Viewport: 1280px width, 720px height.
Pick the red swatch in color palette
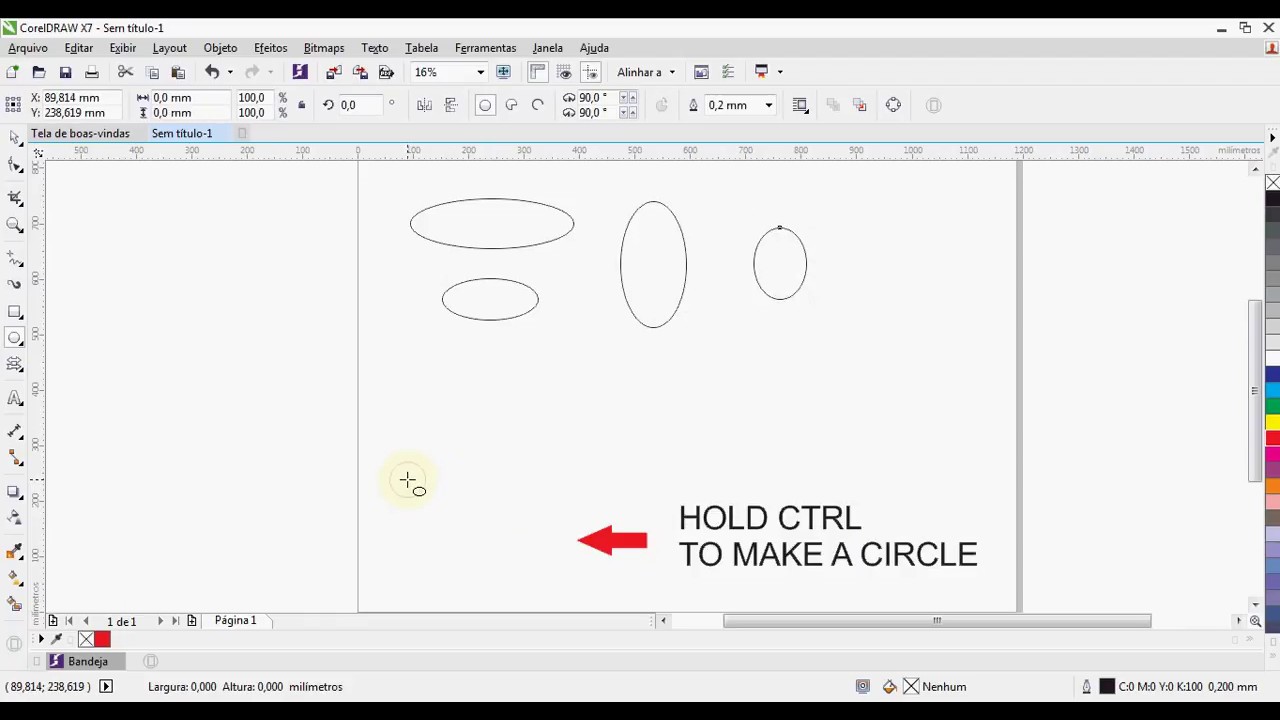[x=1272, y=438]
